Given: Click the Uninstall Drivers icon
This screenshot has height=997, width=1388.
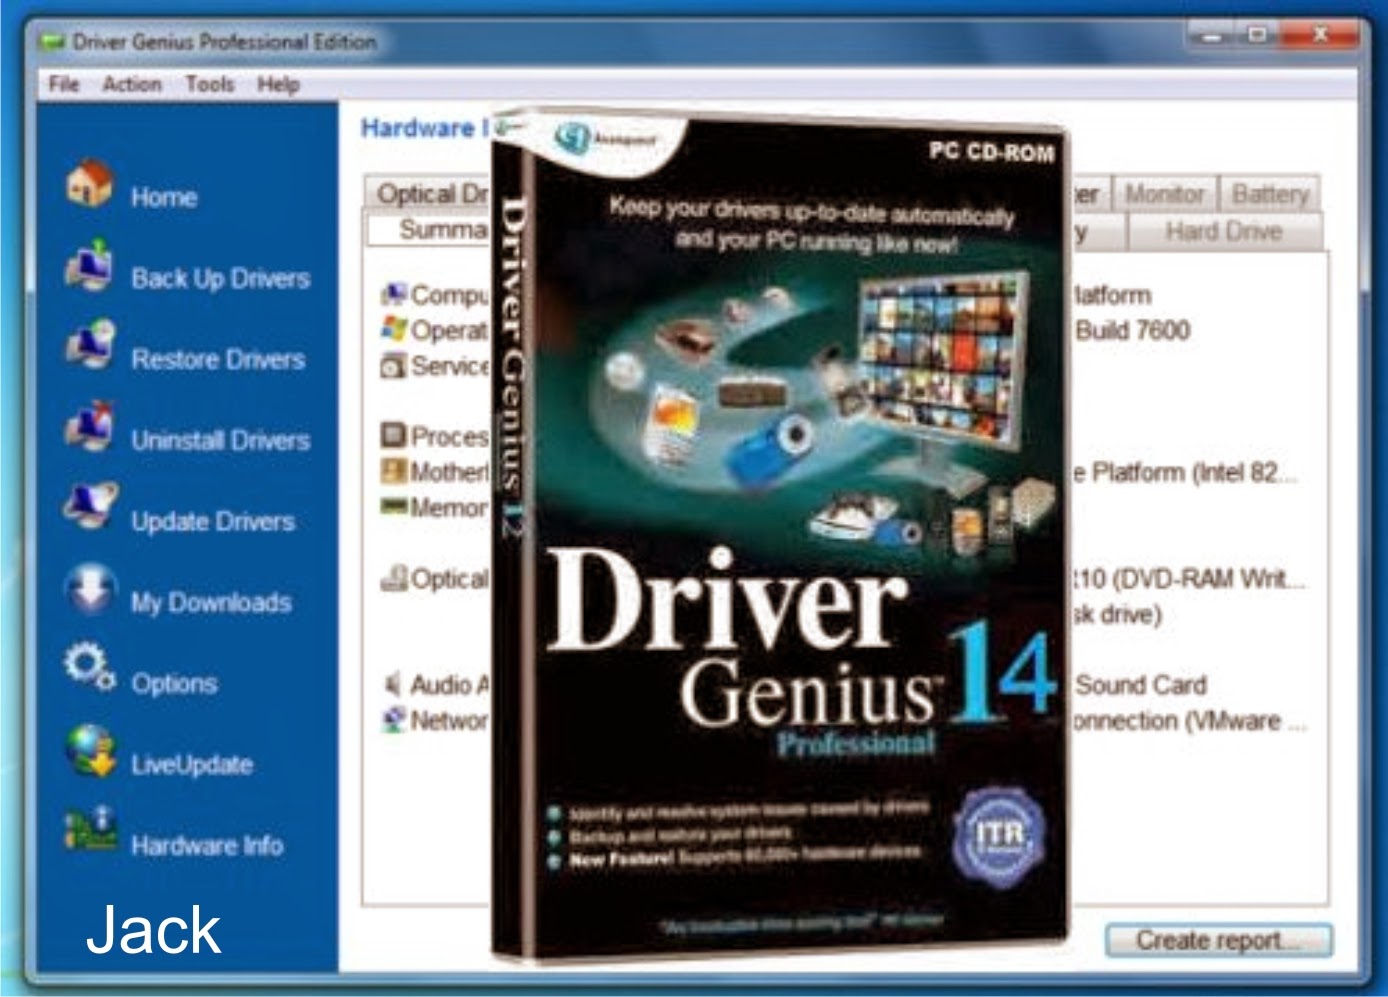Looking at the screenshot, I should click(90, 427).
